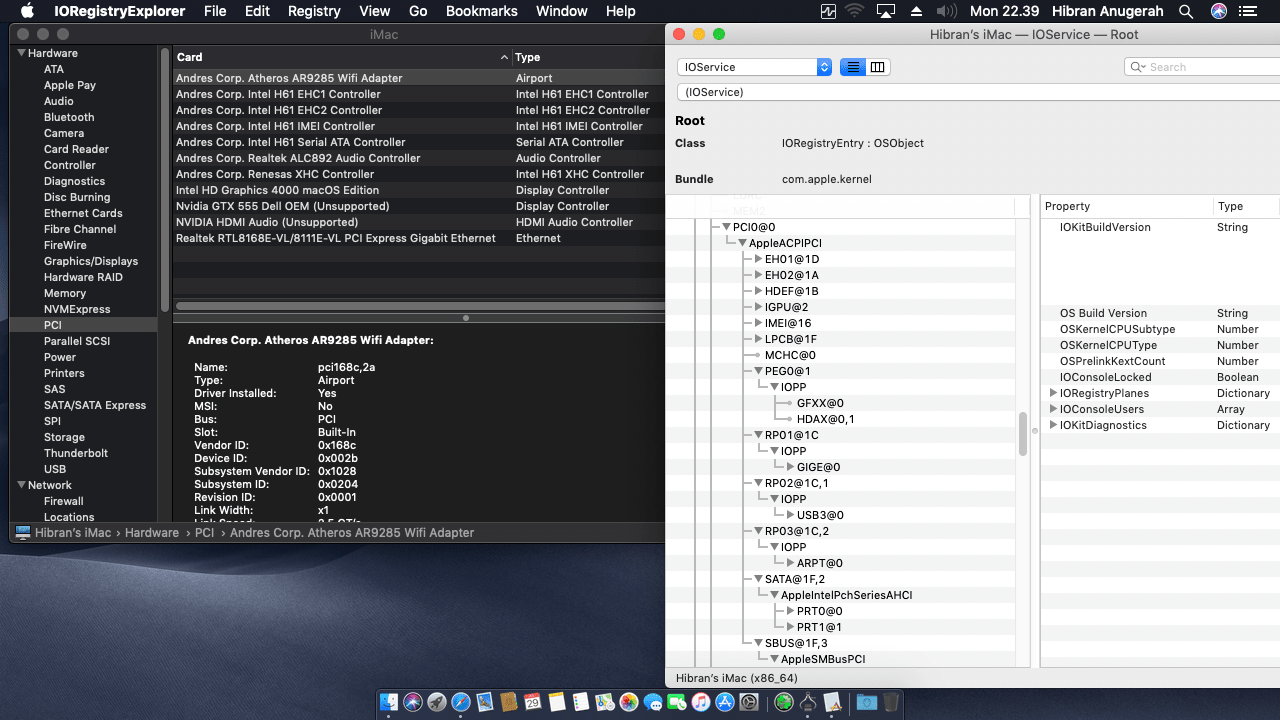The image size is (1280, 720).
Task: Click the Property column header in IORegistryExplorer
Action: (1127, 206)
